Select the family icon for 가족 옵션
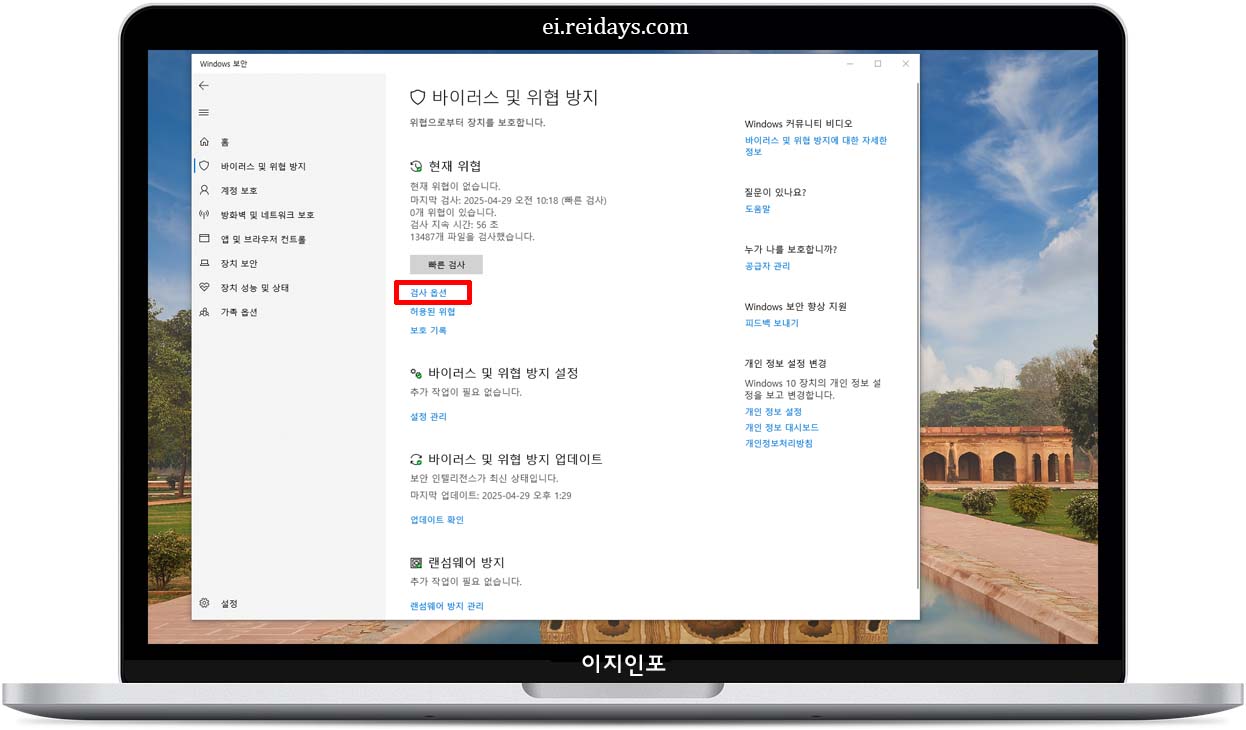This screenshot has width=1246, height=730. tap(204, 312)
